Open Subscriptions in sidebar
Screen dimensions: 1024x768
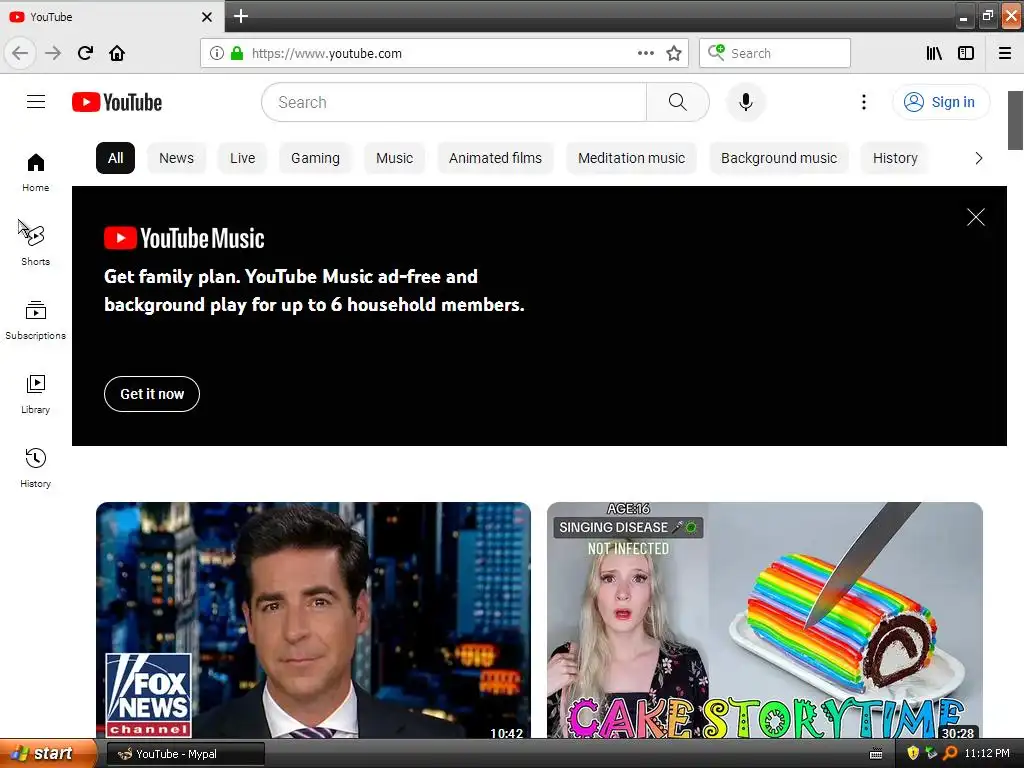35,320
